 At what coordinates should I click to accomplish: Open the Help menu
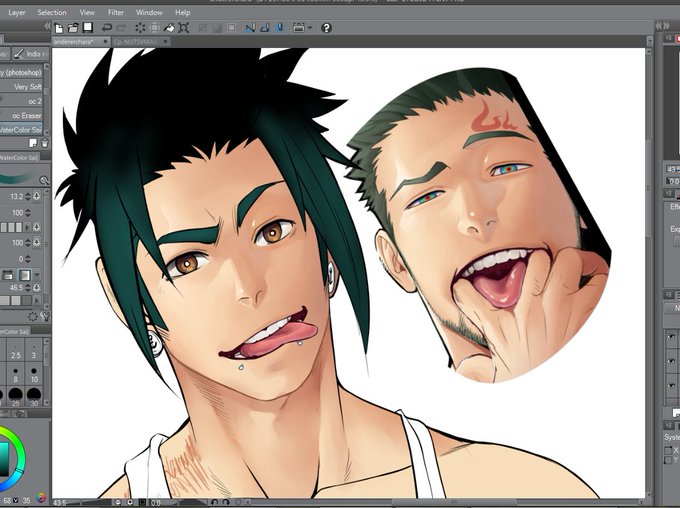[183, 13]
